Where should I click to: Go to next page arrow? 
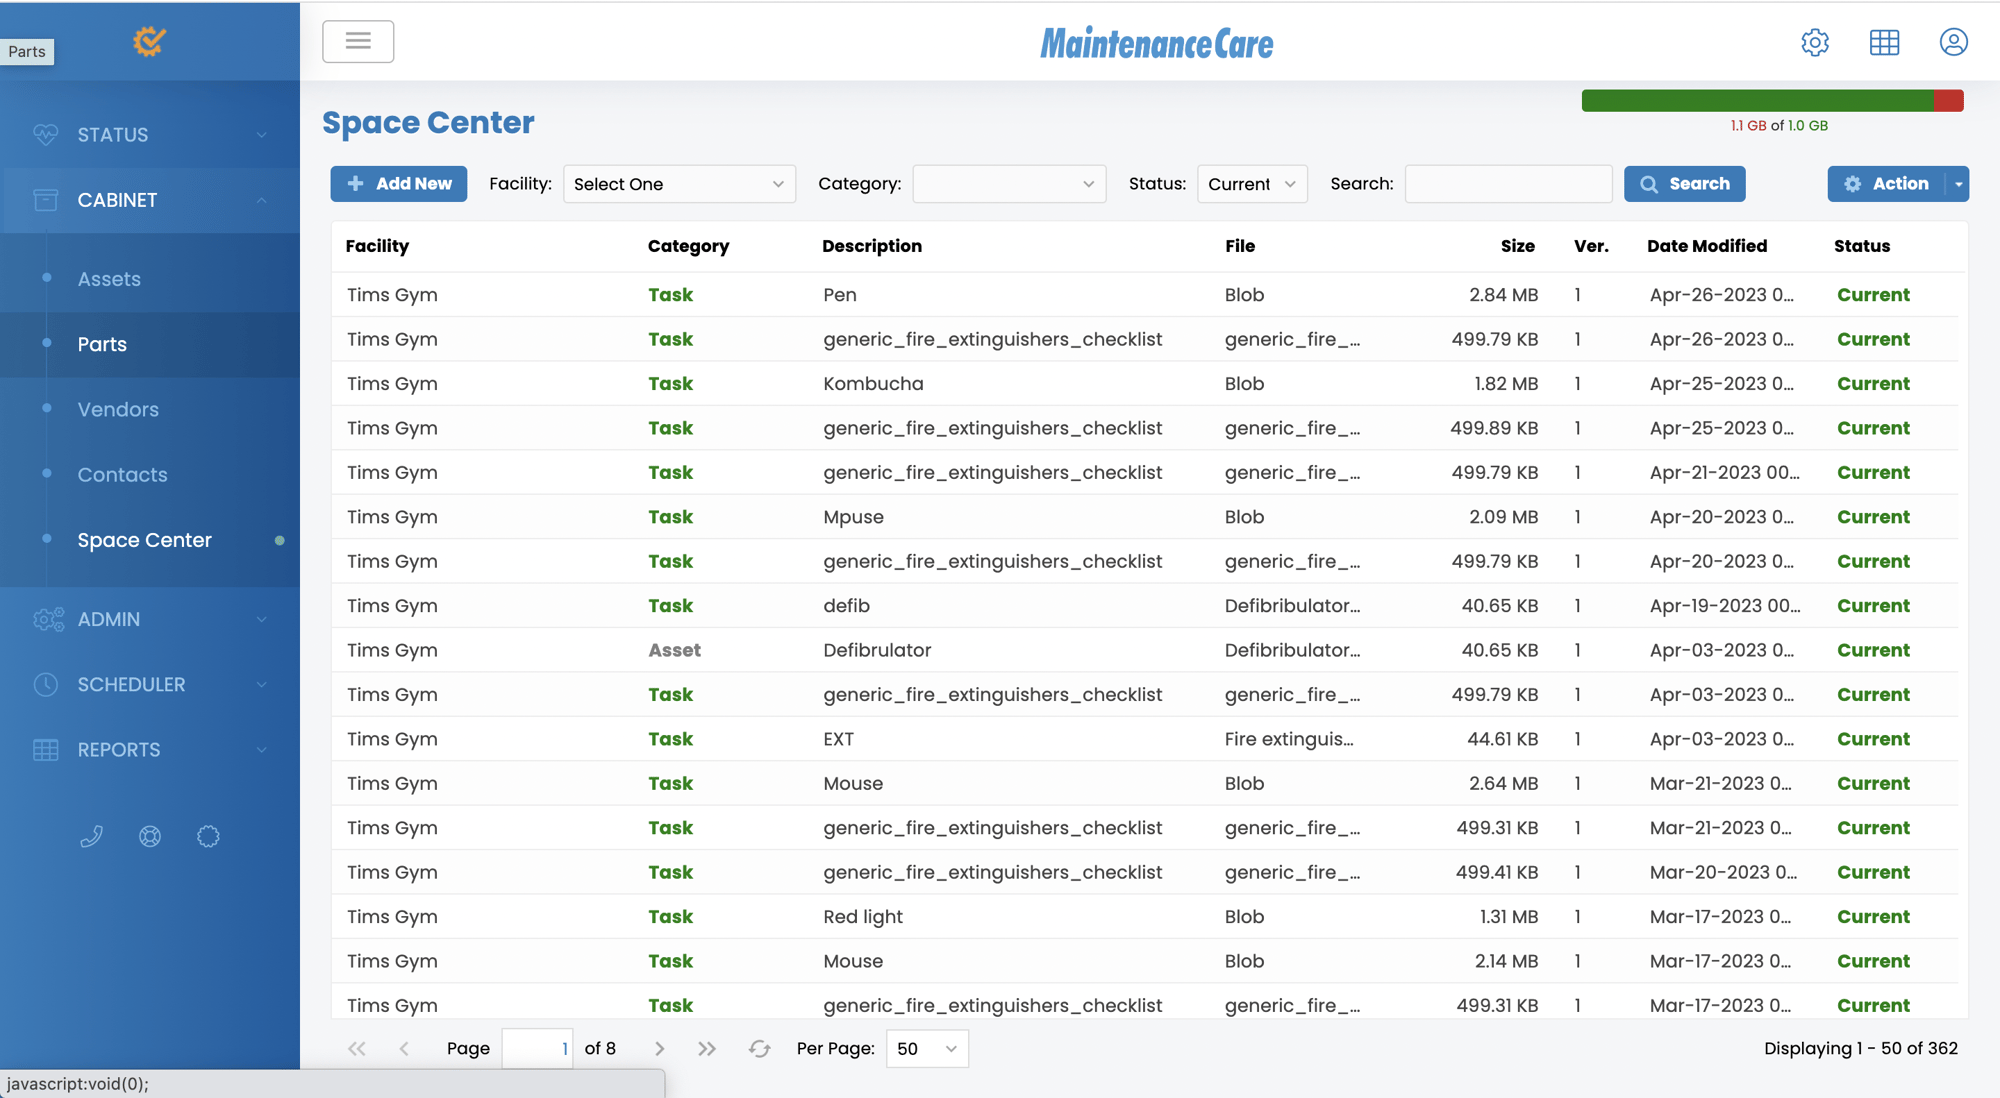[659, 1048]
